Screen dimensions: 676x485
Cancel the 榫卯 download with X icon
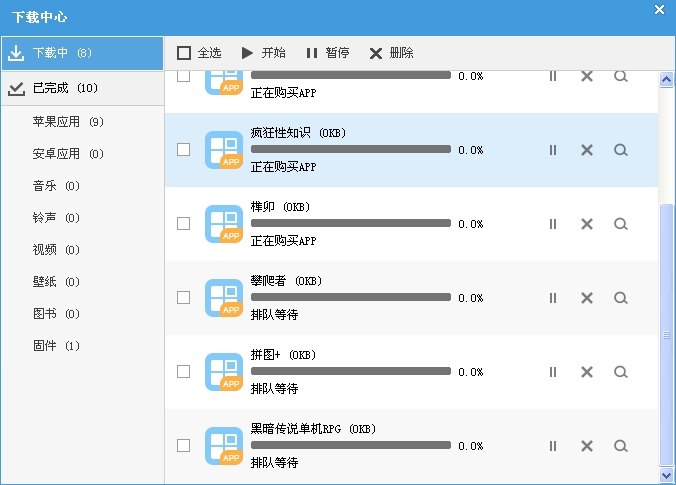click(x=587, y=224)
